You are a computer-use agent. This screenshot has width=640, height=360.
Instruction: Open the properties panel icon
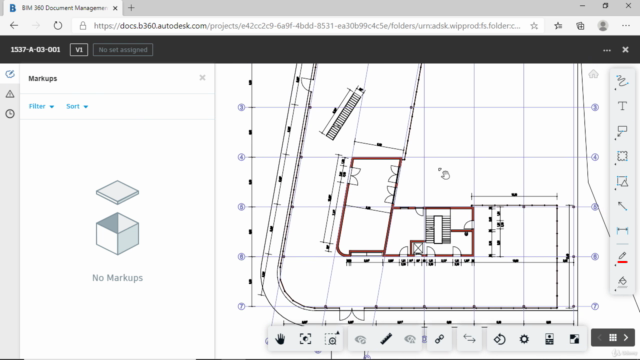point(549,339)
